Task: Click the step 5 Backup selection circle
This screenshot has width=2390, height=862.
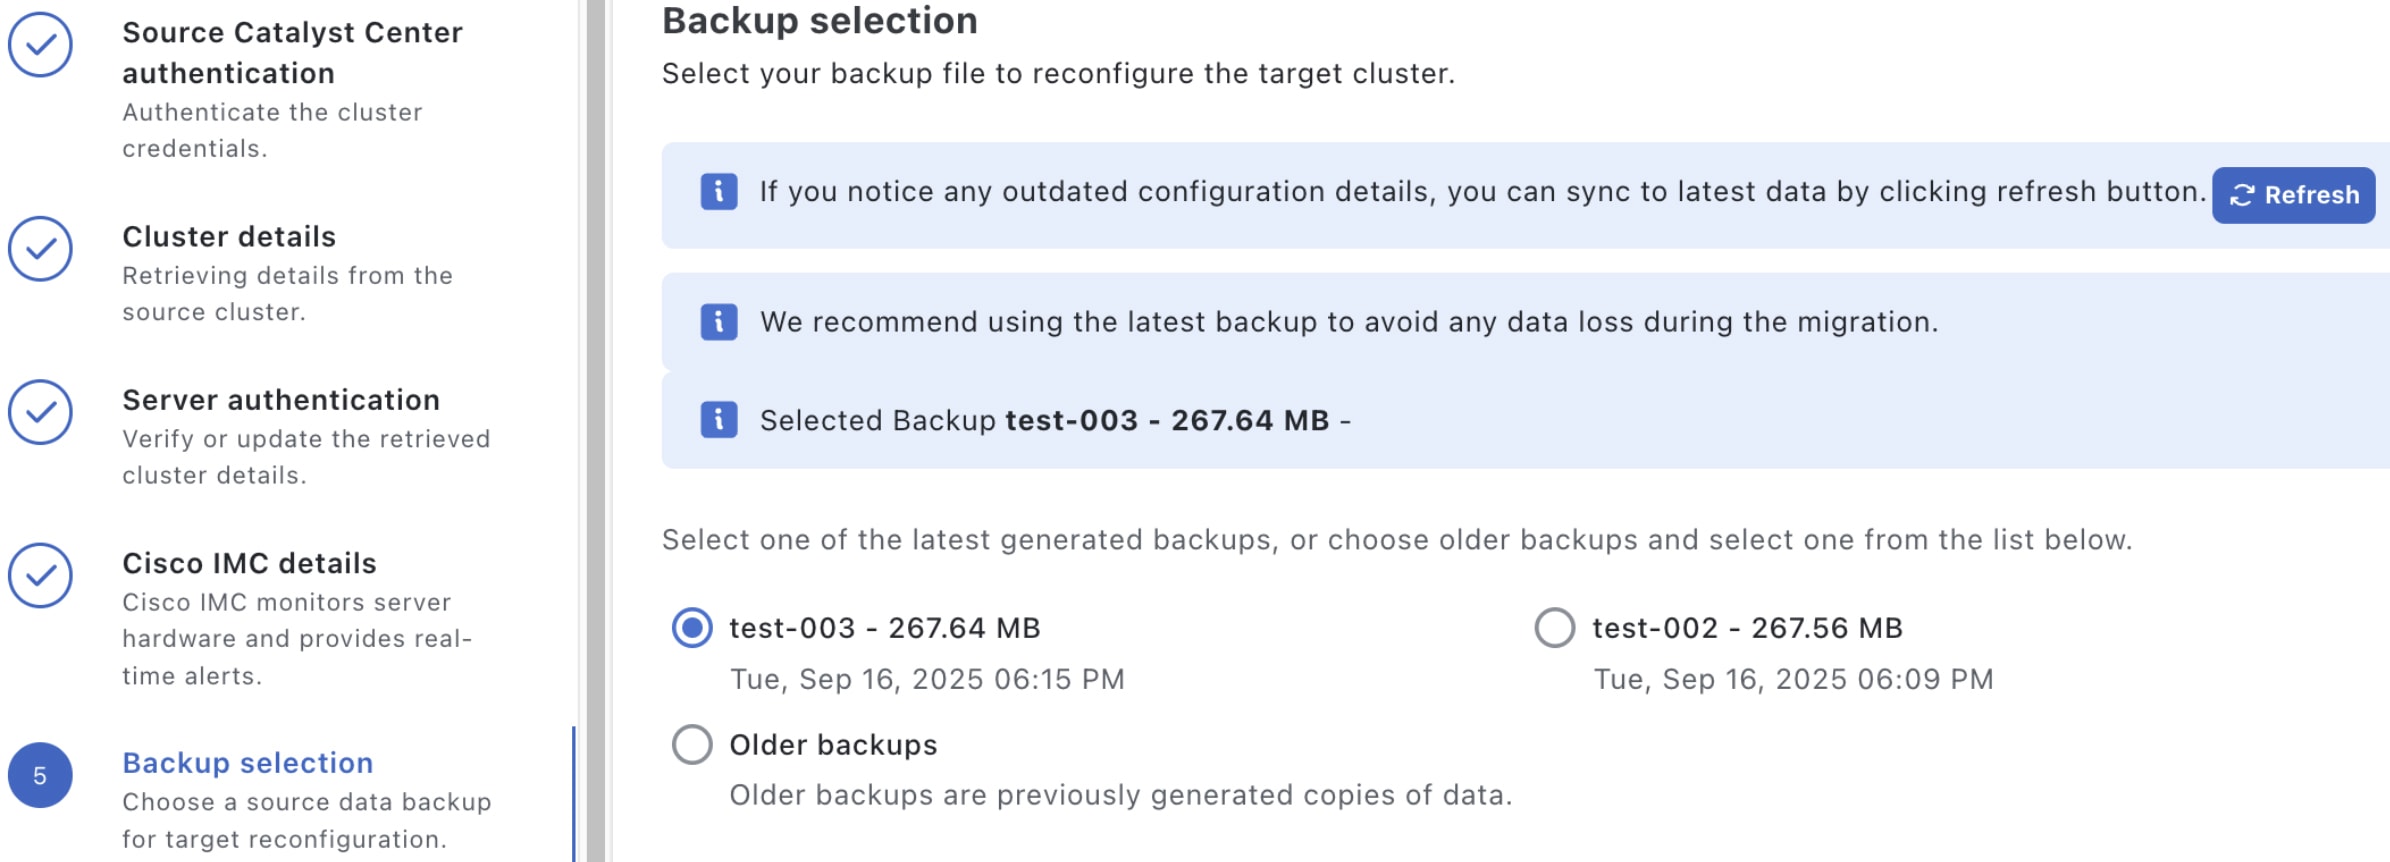Action: pos(40,775)
